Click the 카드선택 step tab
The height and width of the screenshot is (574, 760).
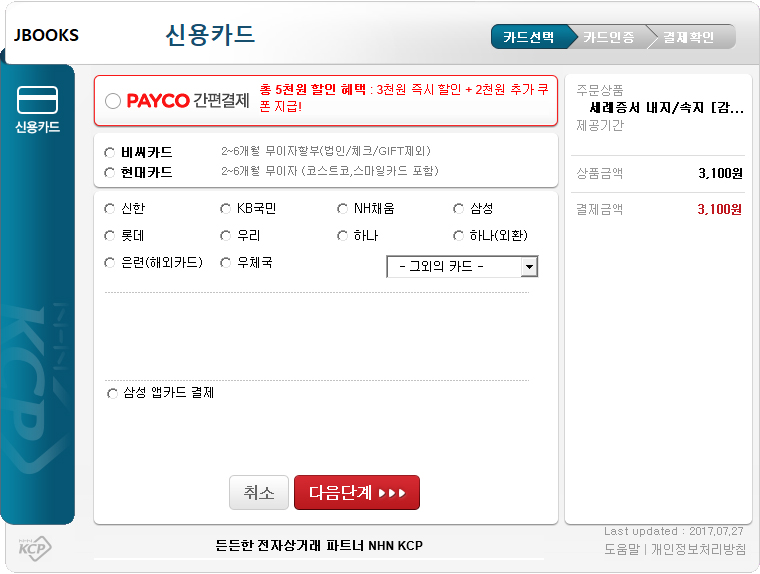tap(529, 37)
